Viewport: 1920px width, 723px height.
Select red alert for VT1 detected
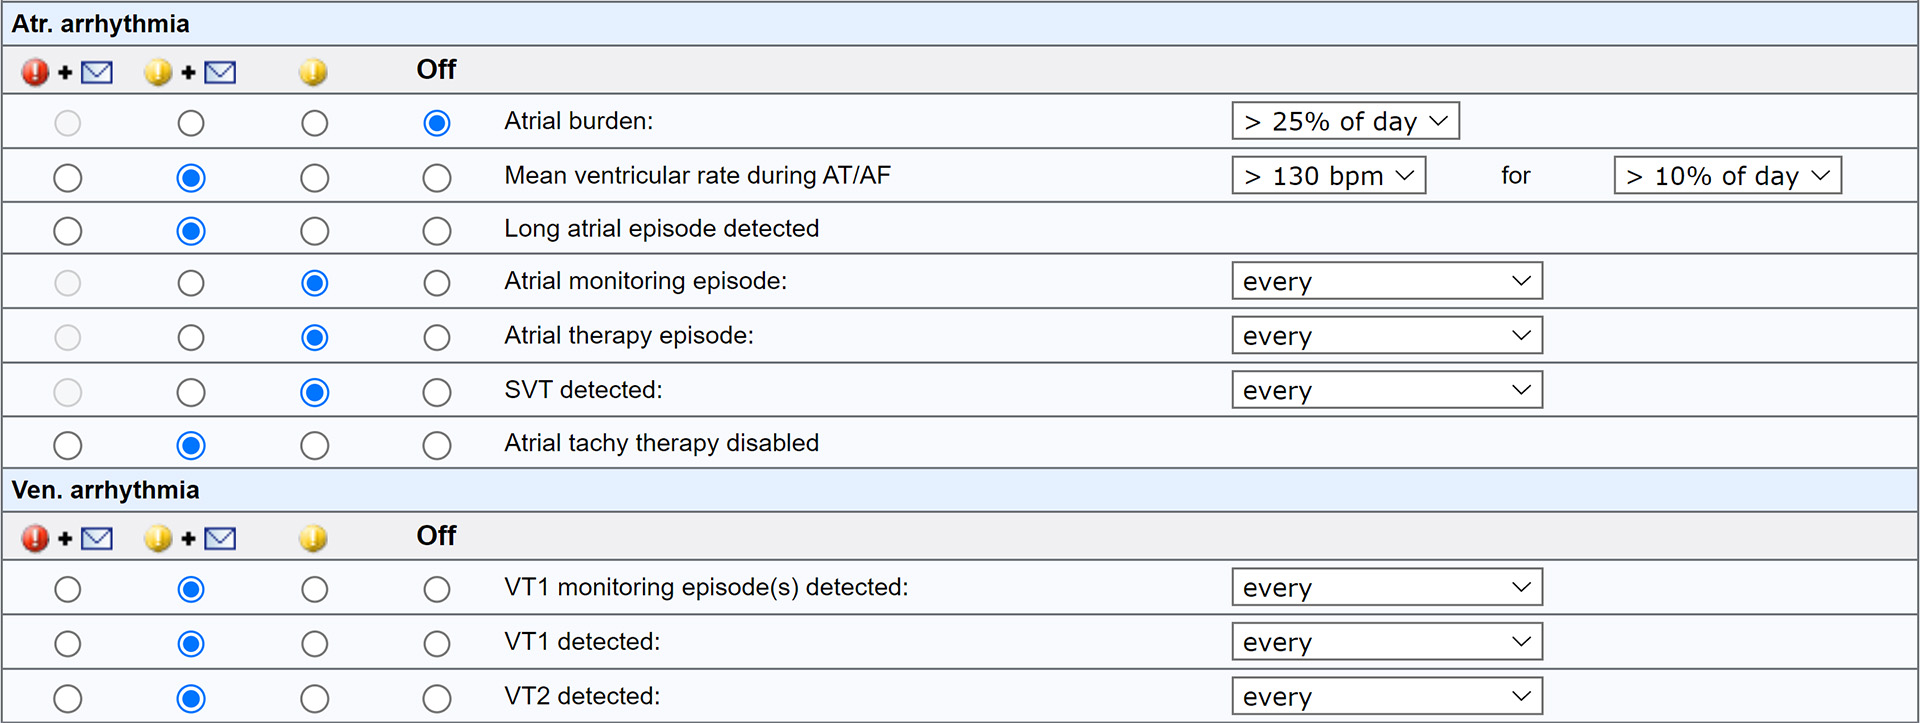click(x=68, y=643)
